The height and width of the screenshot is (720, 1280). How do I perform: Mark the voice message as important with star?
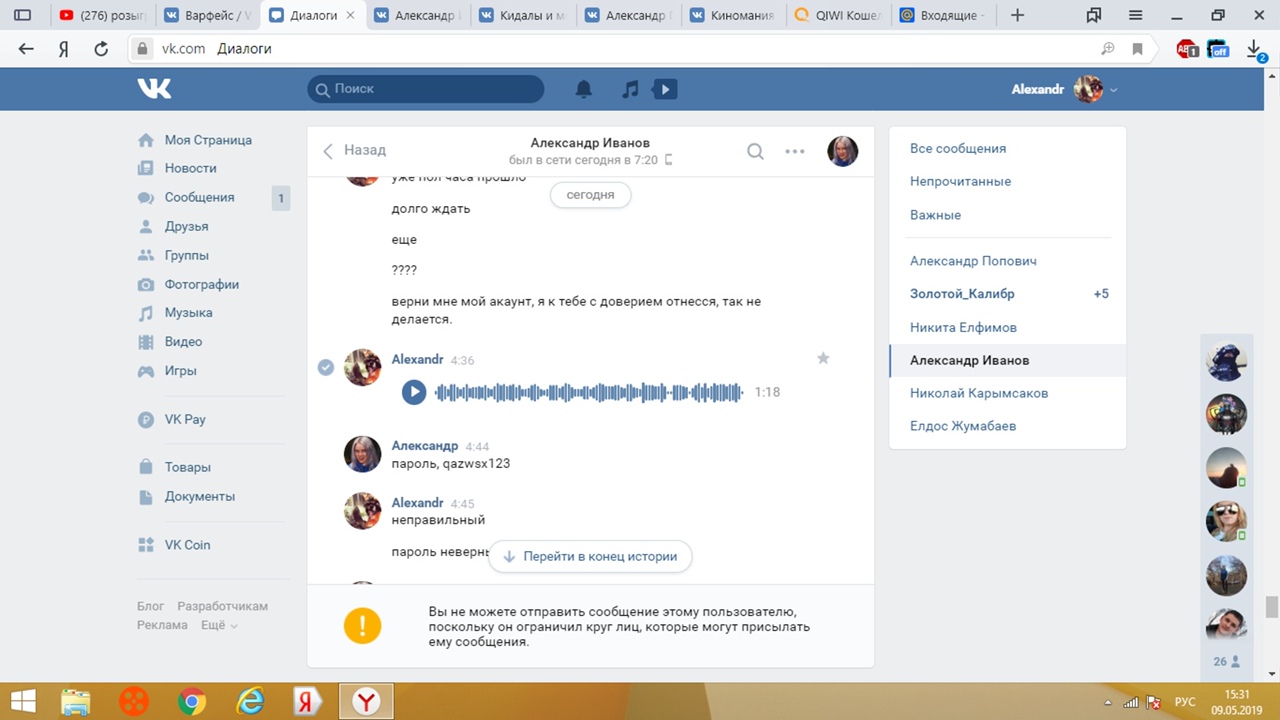pos(823,358)
